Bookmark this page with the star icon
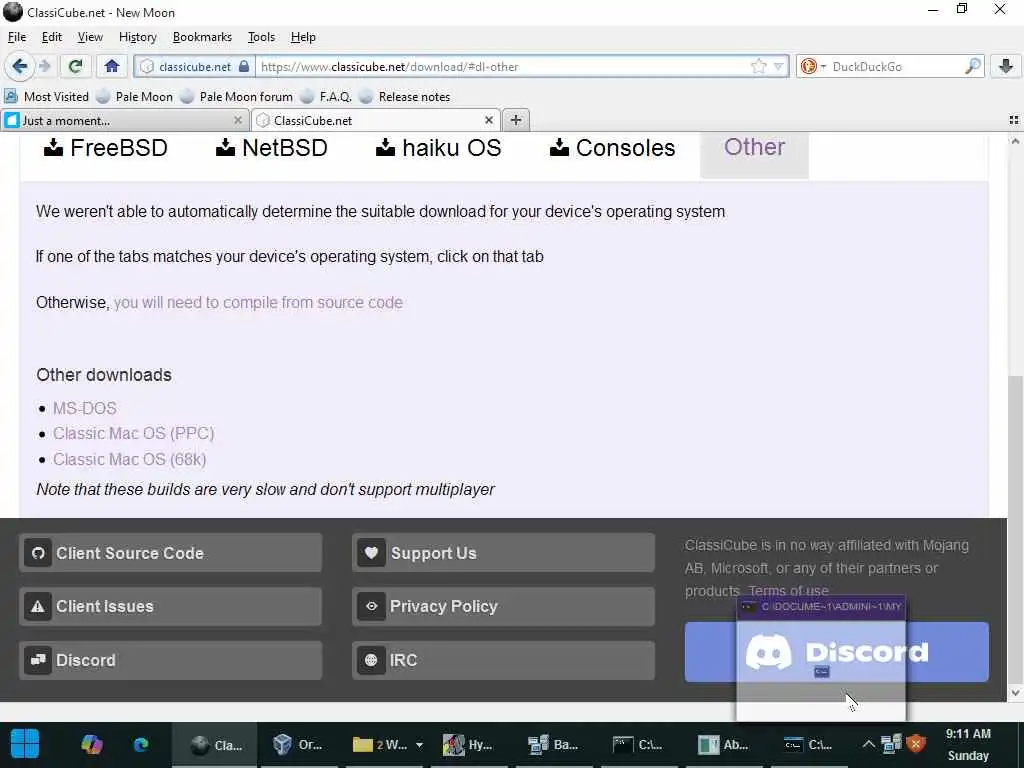 click(758, 66)
